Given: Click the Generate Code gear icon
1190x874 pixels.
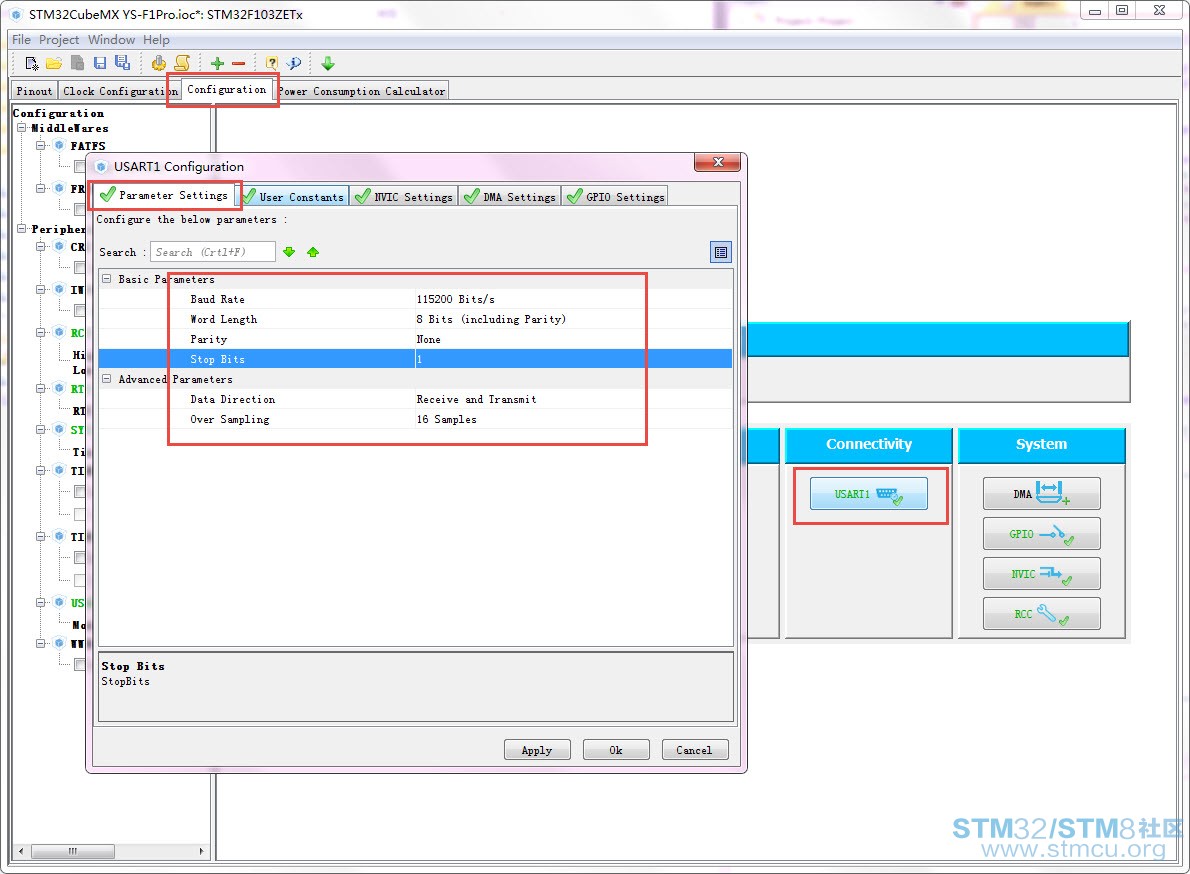Looking at the screenshot, I should (158, 63).
